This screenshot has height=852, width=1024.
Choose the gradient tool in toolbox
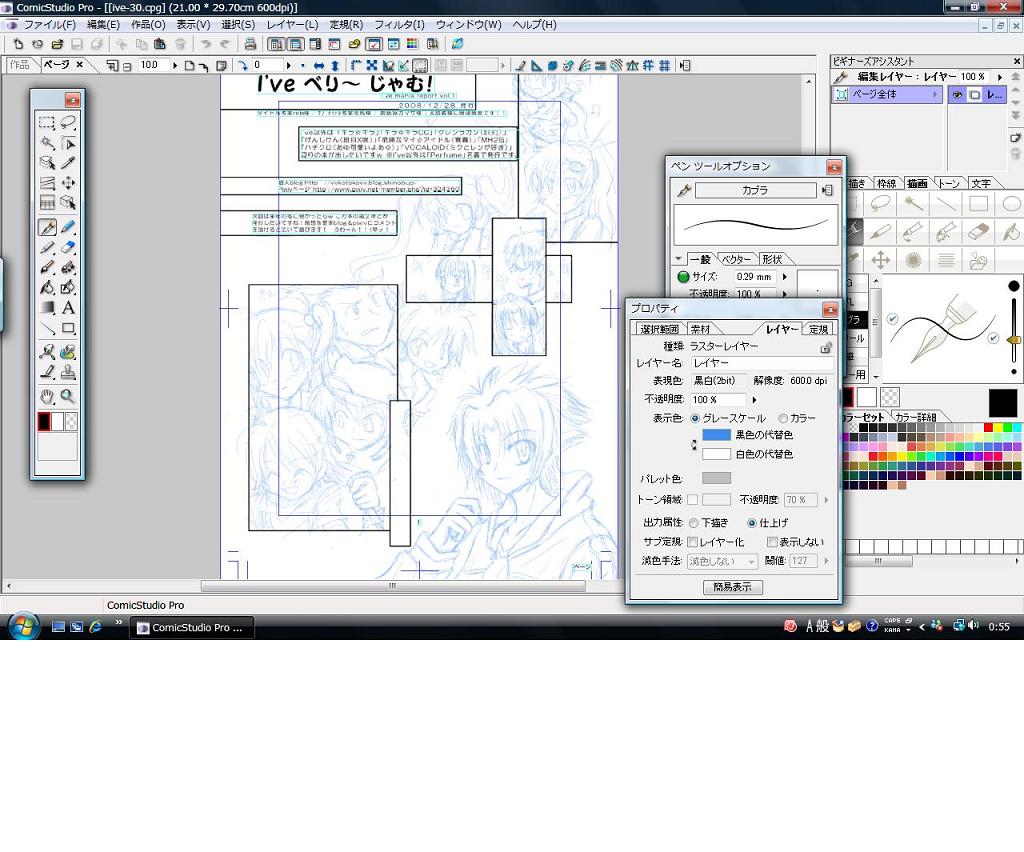[x=47, y=308]
